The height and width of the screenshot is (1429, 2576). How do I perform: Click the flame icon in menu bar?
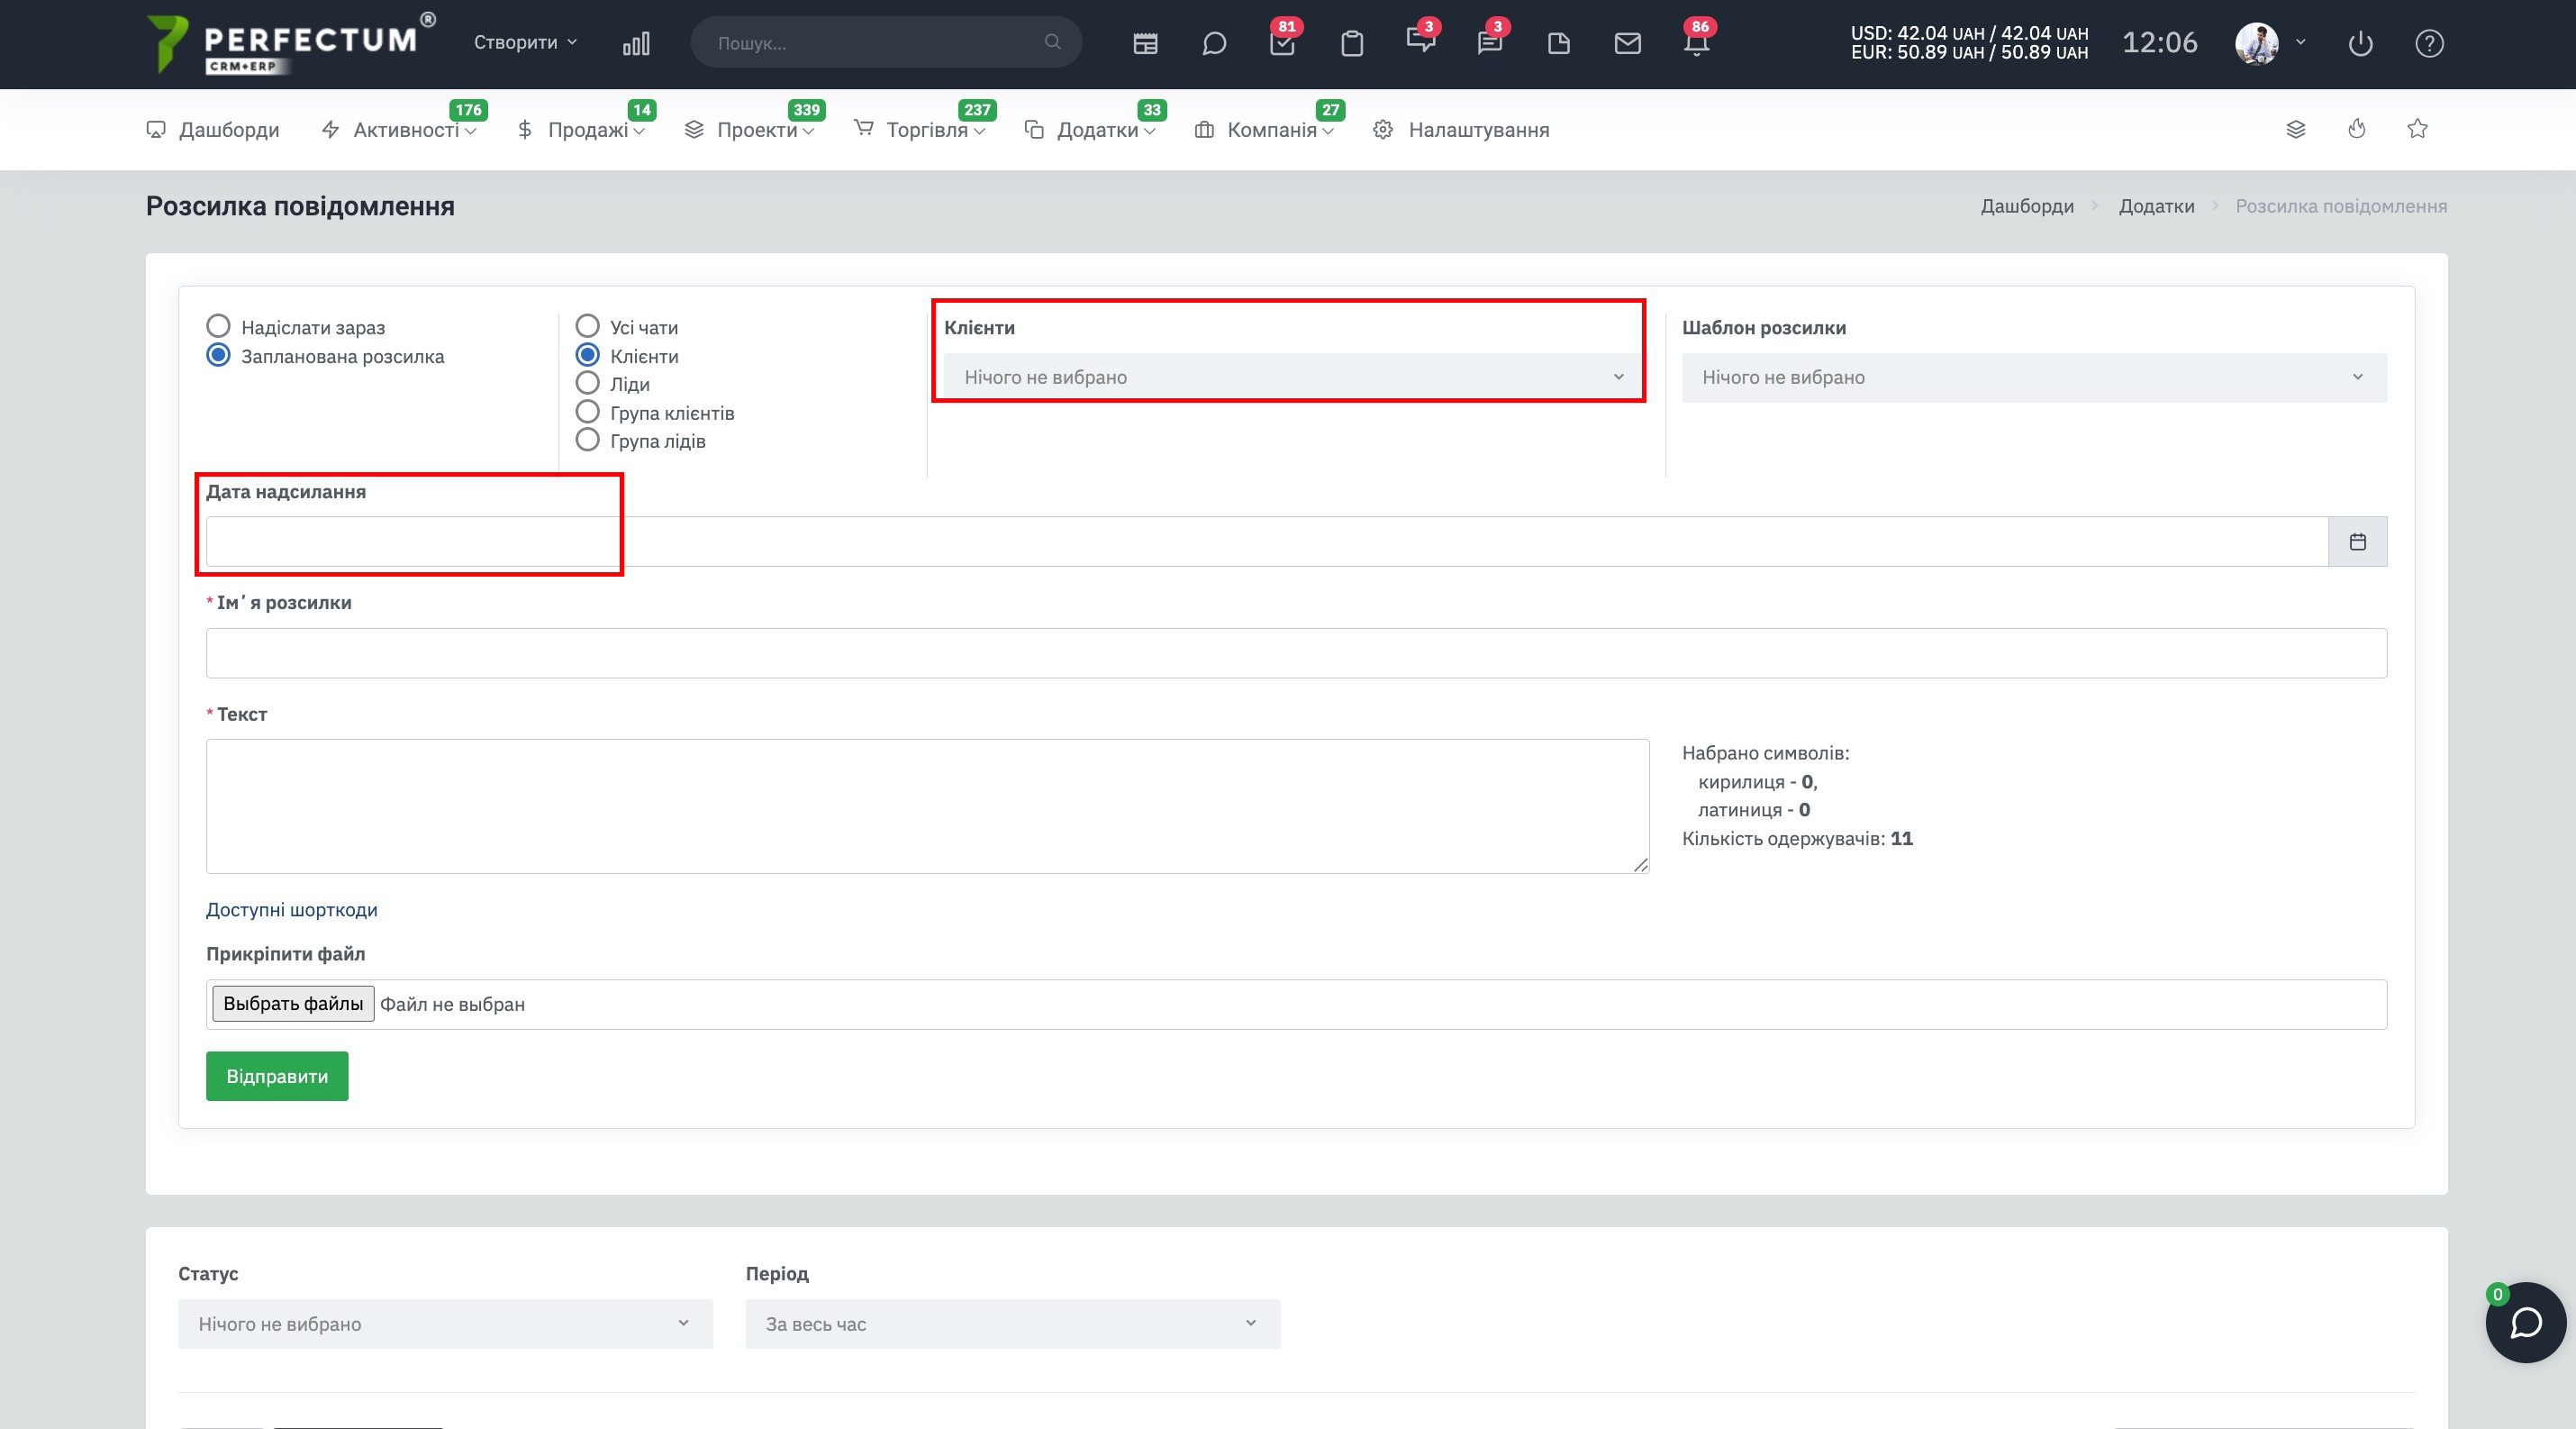point(2357,129)
